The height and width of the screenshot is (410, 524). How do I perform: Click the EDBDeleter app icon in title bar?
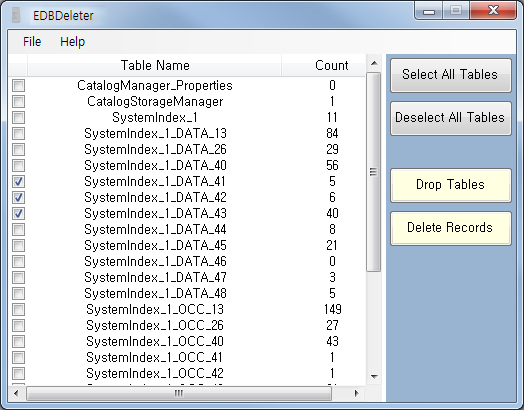pyautogui.click(x=15, y=15)
